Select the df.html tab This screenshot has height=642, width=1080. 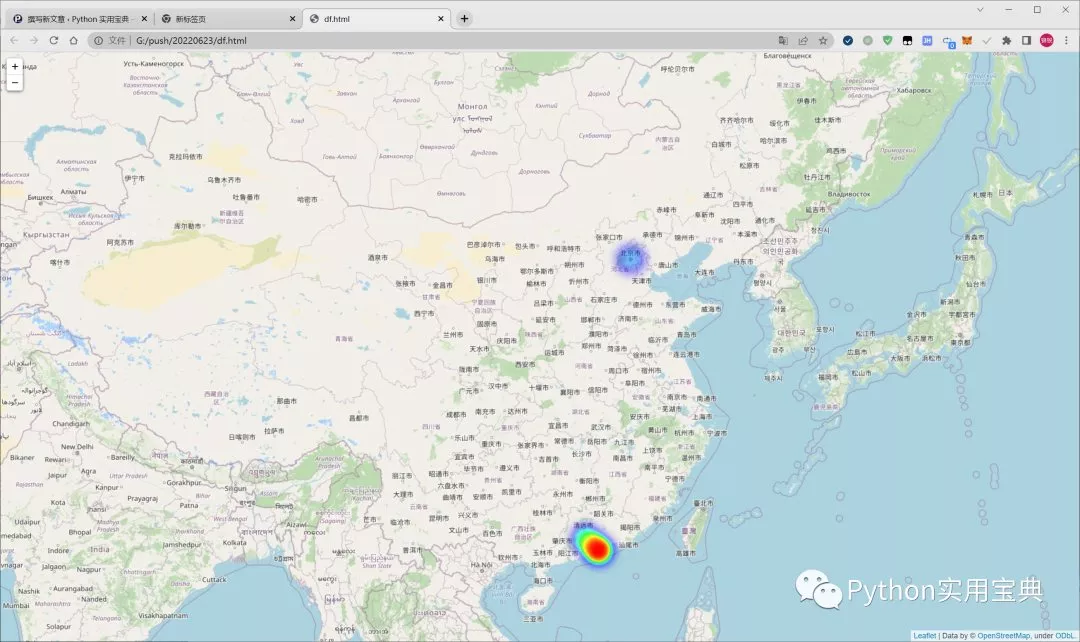pos(375,19)
